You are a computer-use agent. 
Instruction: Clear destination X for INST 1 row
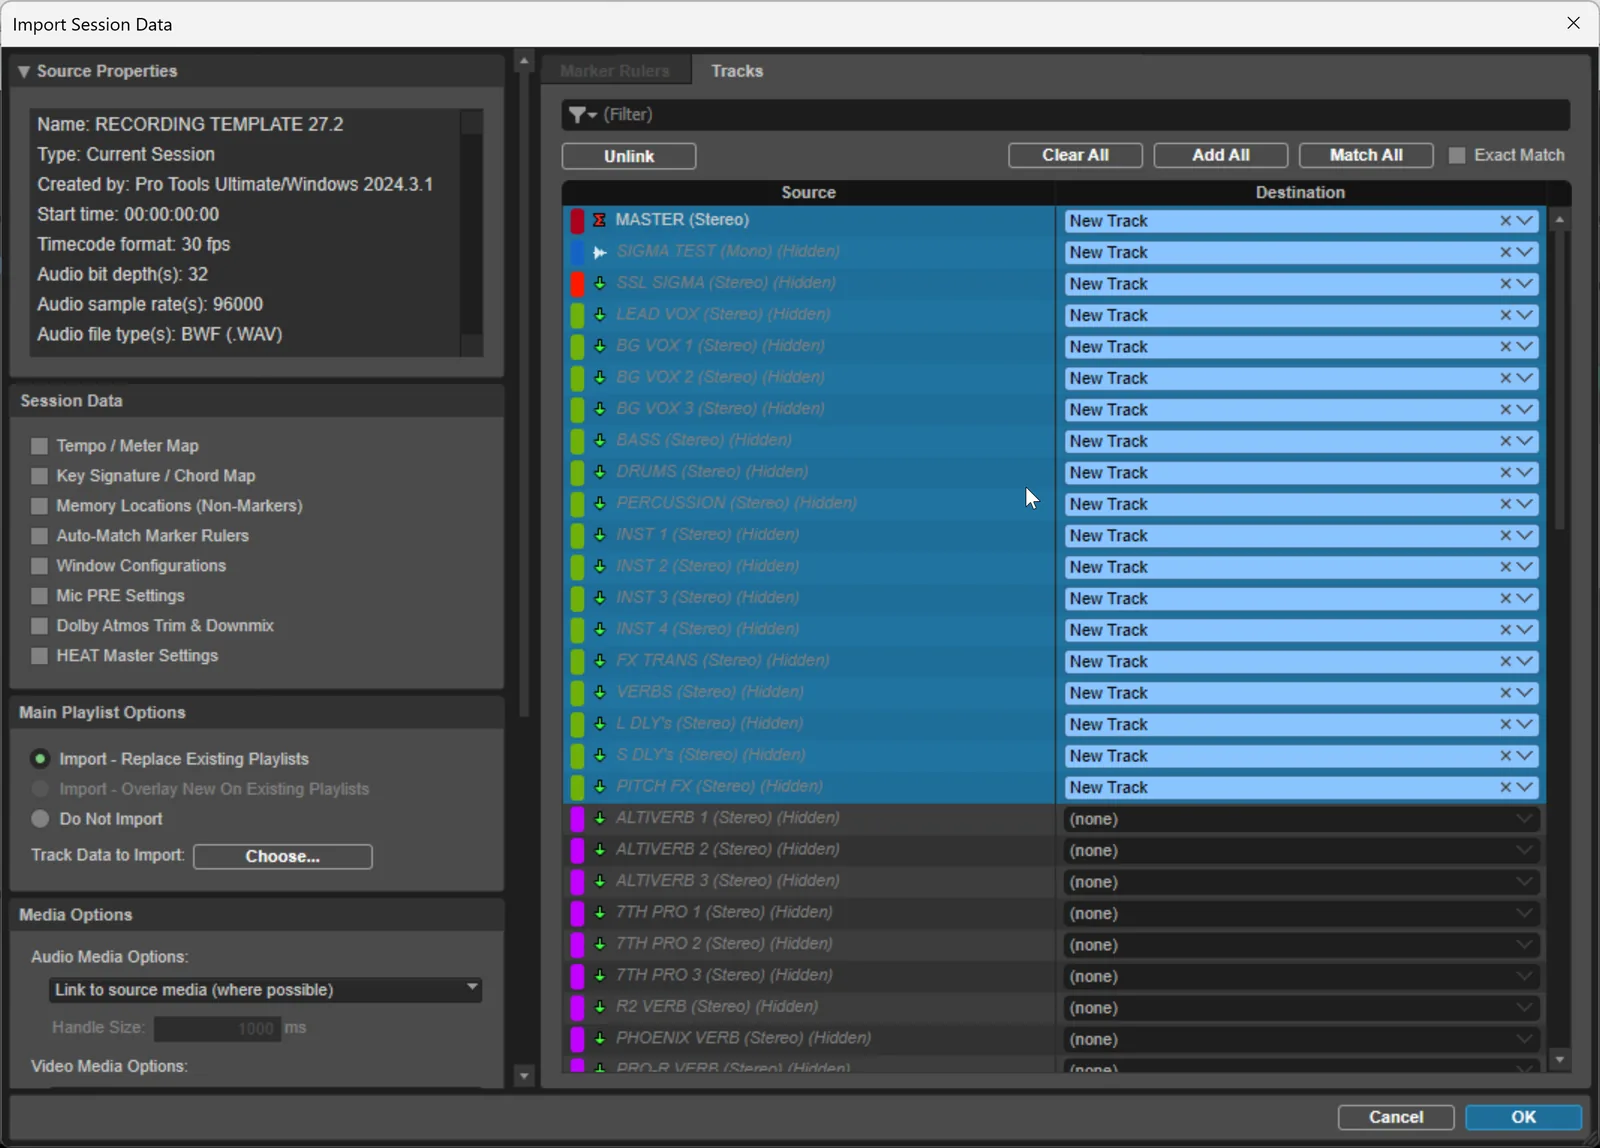click(1505, 536)
